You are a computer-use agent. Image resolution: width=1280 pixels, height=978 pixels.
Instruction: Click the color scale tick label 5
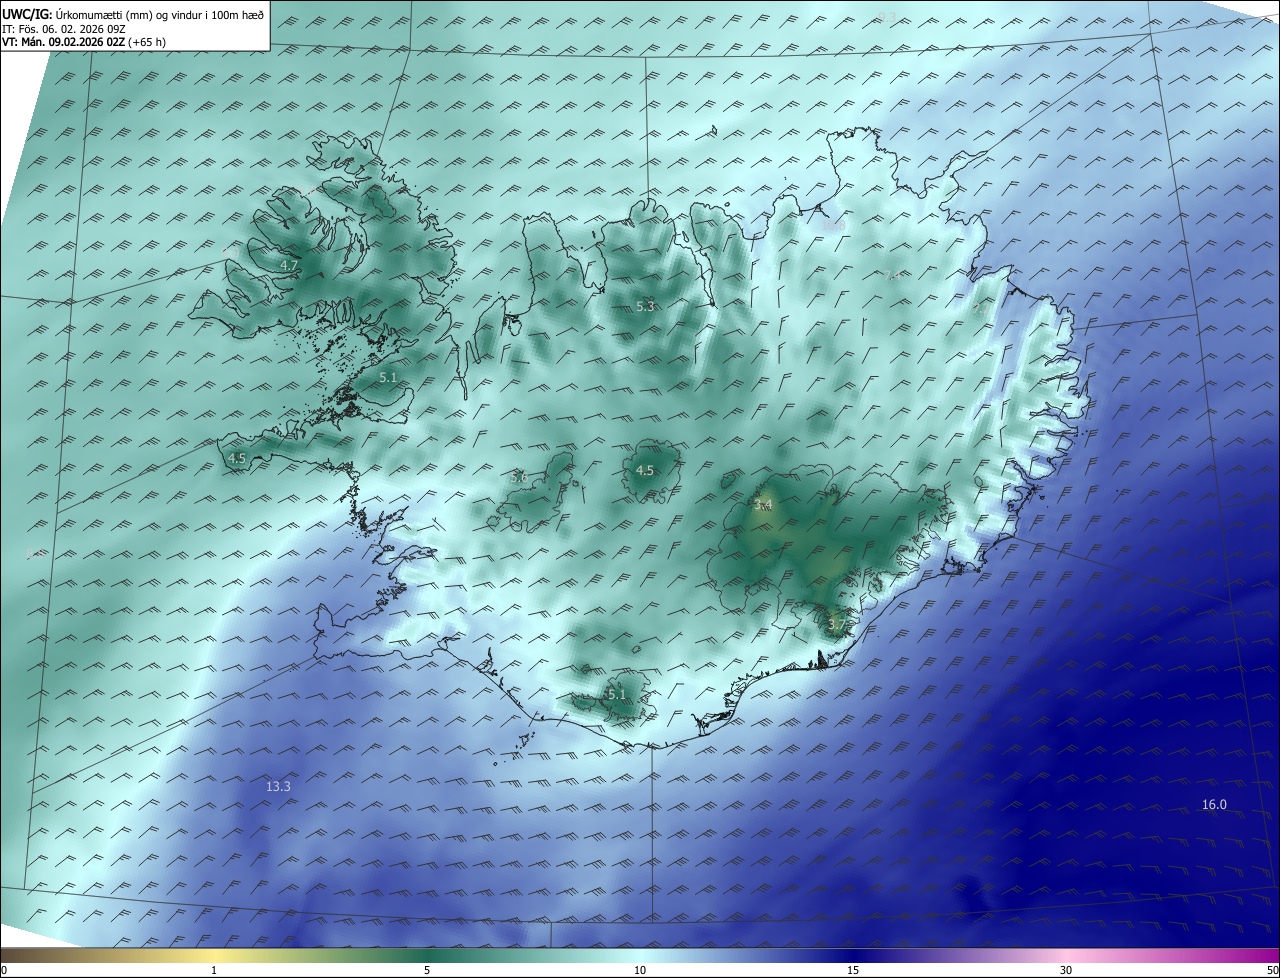coord(427,970)
